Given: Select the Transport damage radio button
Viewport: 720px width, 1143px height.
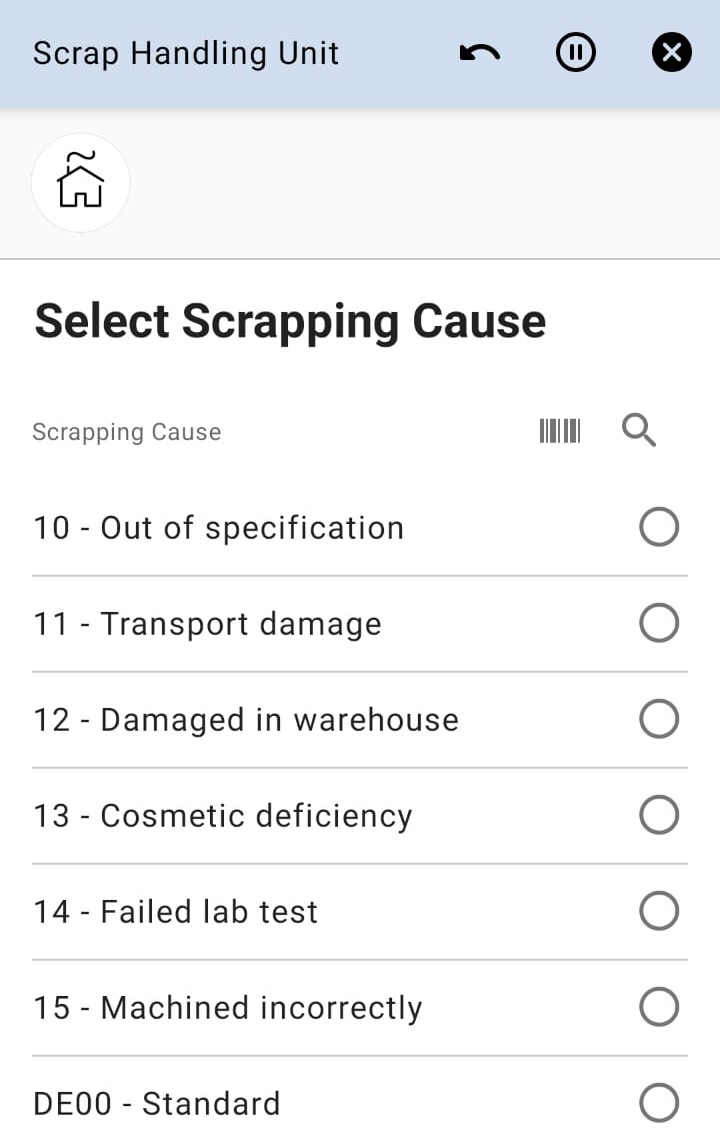Looking at the screenshot, I should point(659,623).
